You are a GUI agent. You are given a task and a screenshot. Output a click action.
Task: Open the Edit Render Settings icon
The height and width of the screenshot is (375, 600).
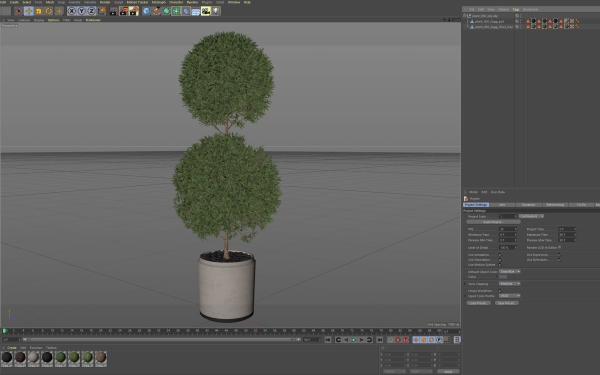coord(134,11)
